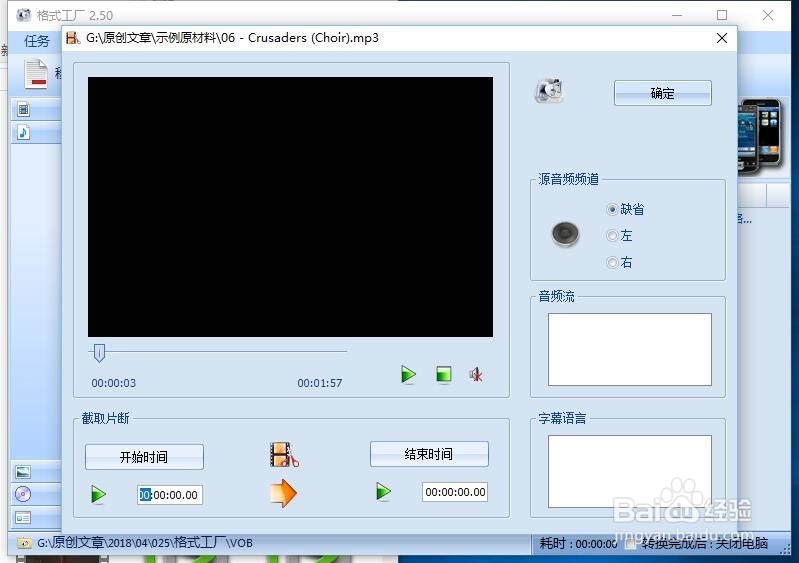Maximize the 格式工厂 main window

722,15
